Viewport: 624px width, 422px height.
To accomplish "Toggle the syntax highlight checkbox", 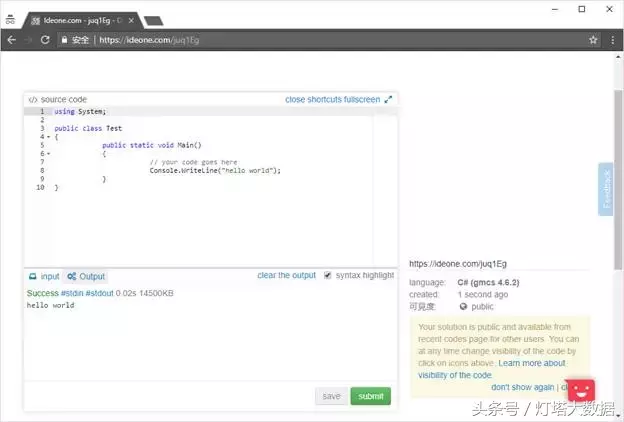I will [328, 276].
